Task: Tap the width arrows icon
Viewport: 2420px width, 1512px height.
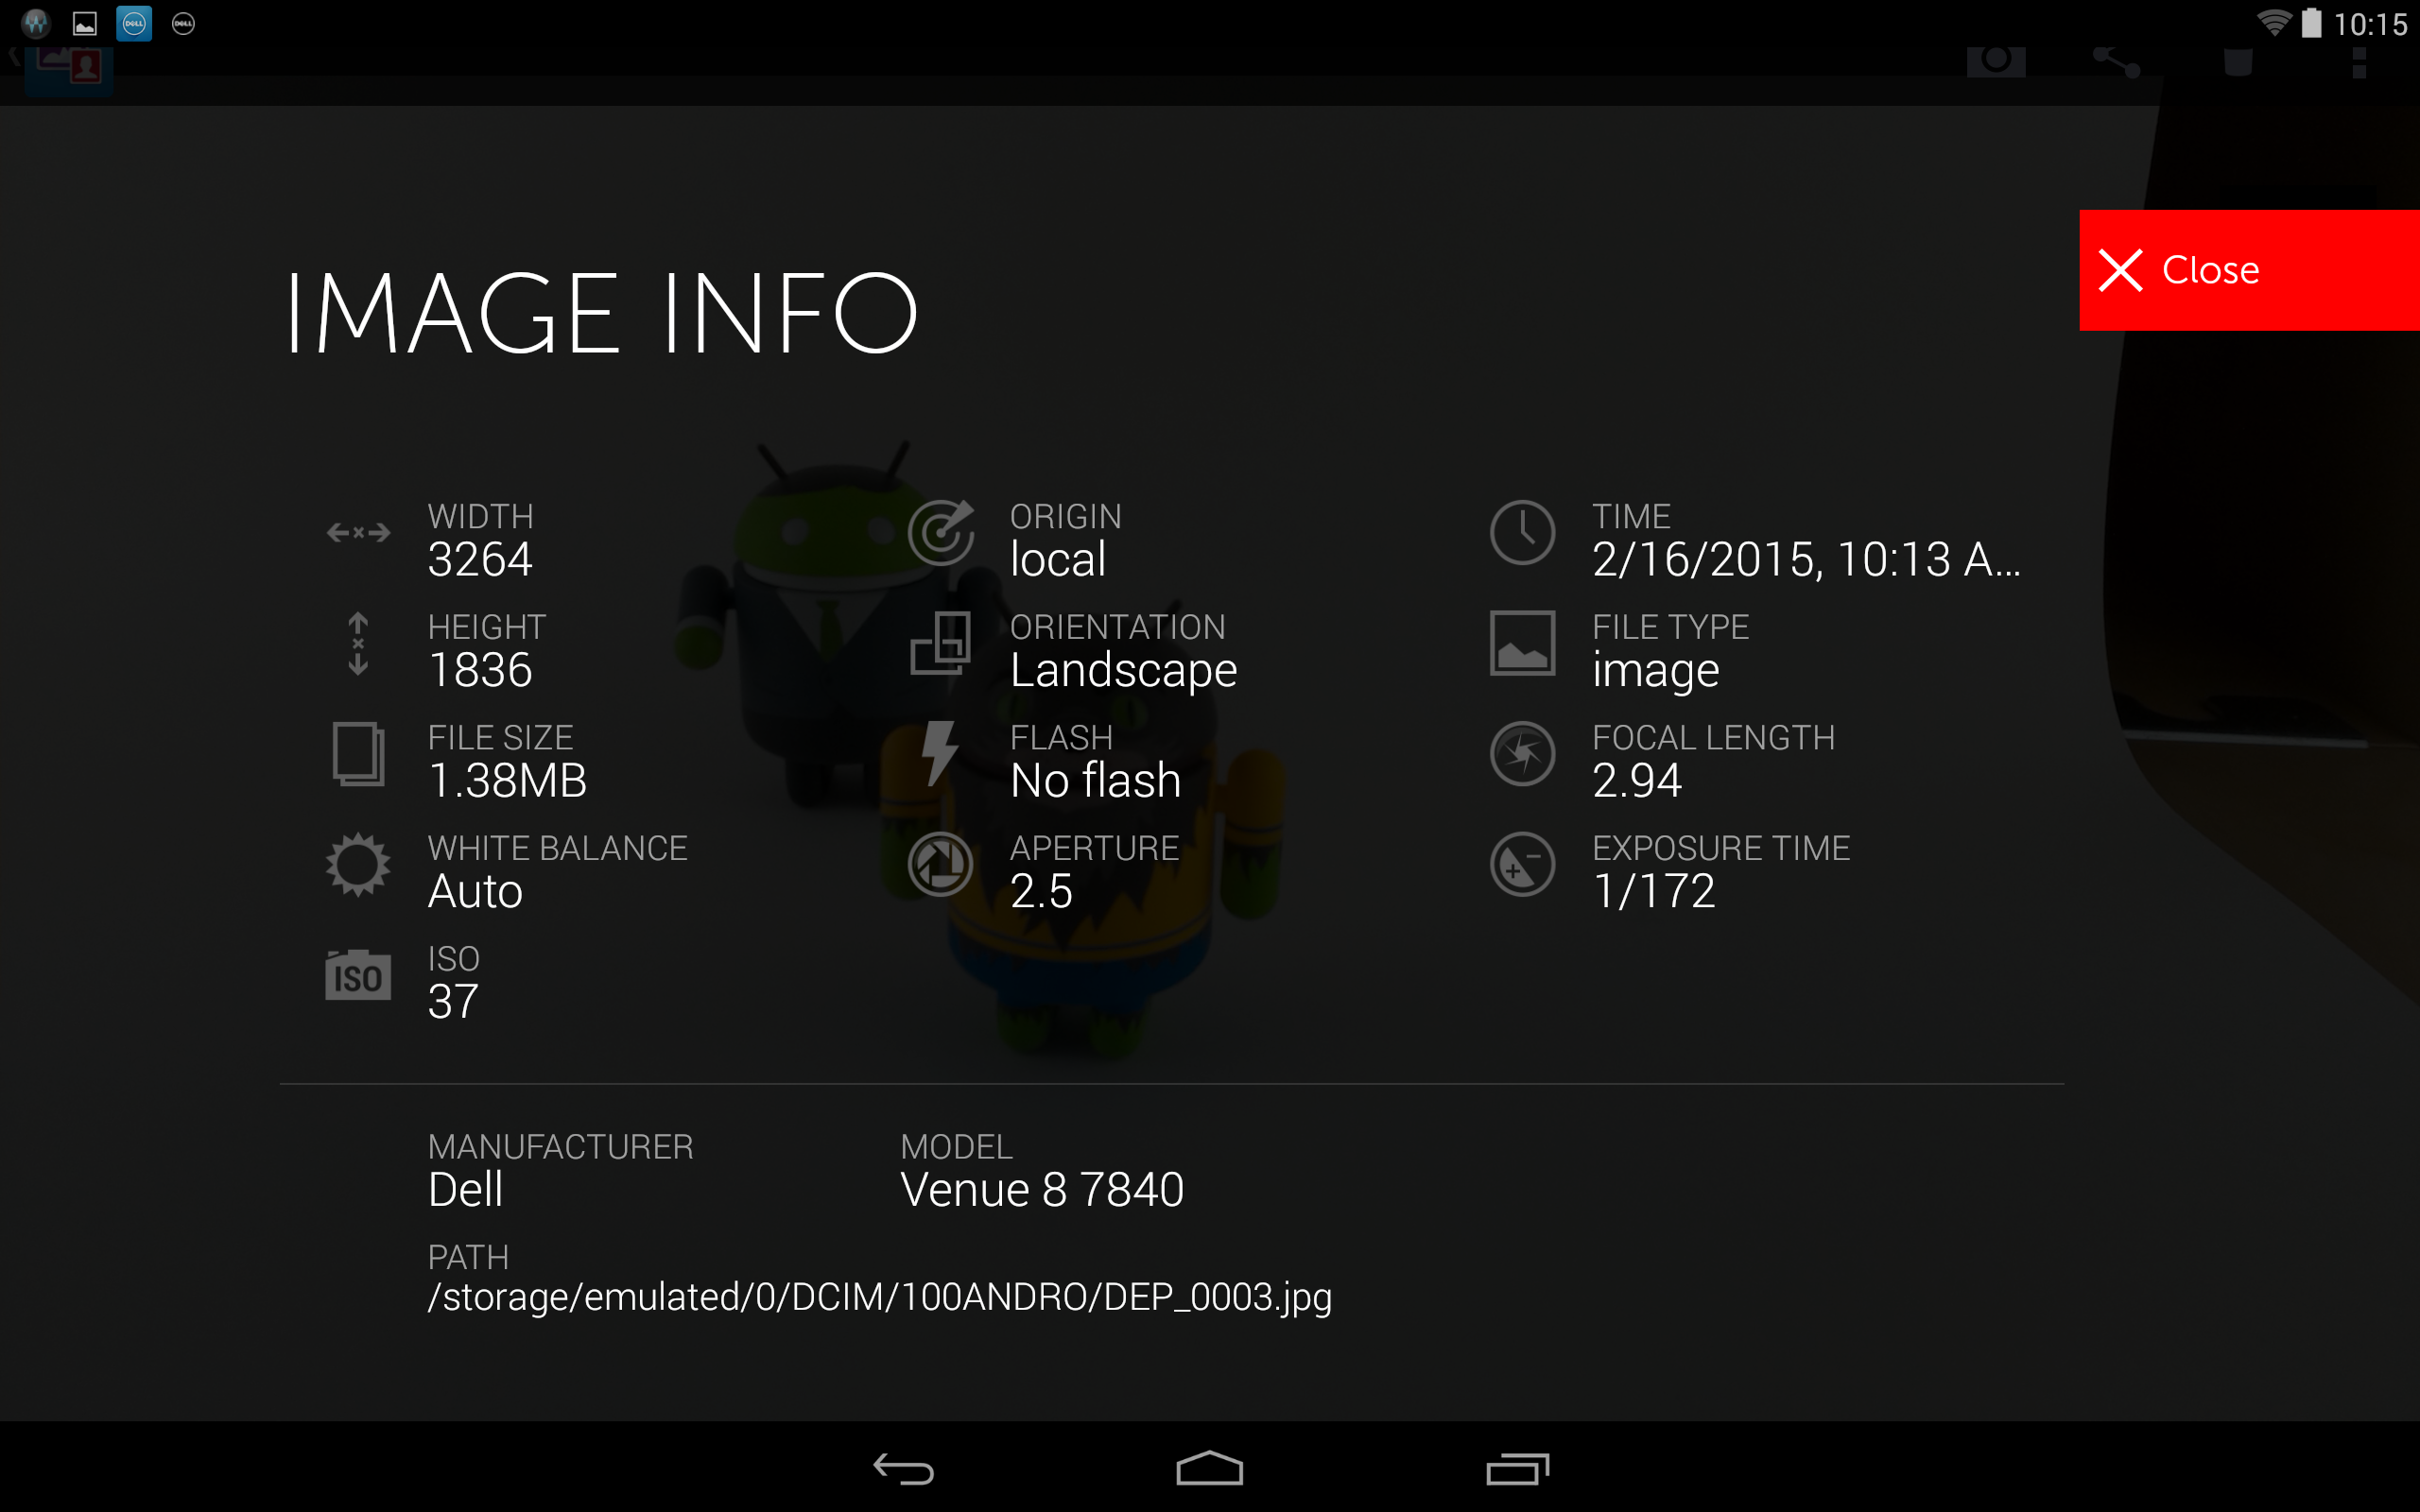Action: 357,532
